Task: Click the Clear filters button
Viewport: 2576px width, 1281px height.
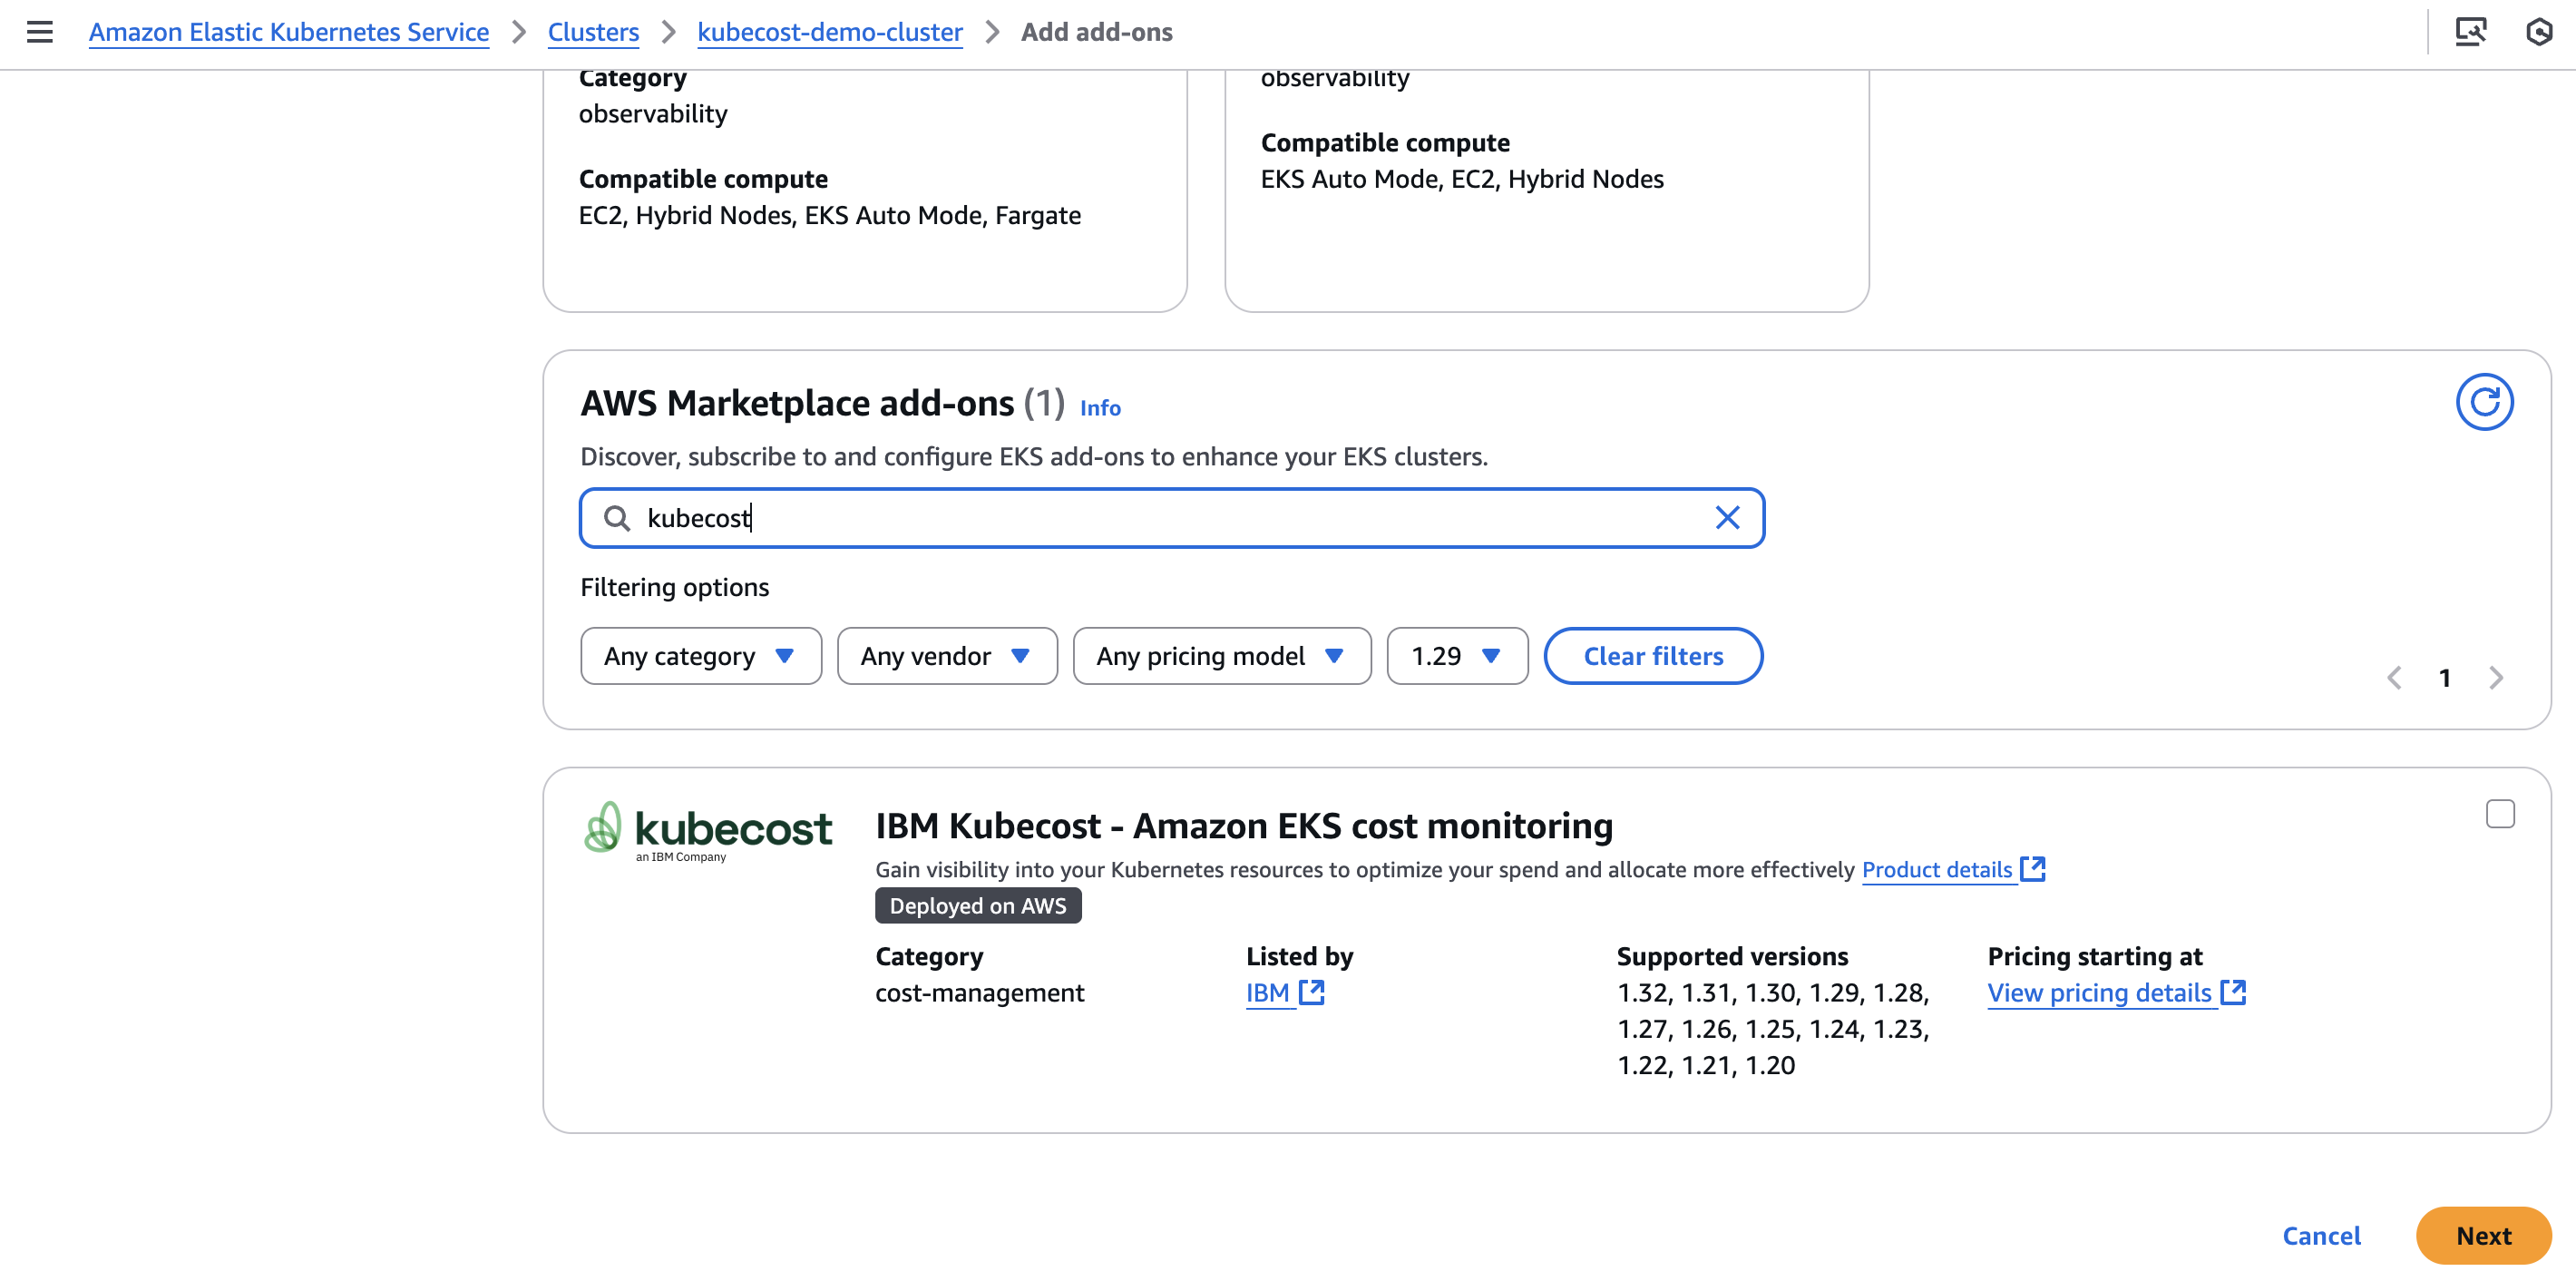Action: [1653, 656]
